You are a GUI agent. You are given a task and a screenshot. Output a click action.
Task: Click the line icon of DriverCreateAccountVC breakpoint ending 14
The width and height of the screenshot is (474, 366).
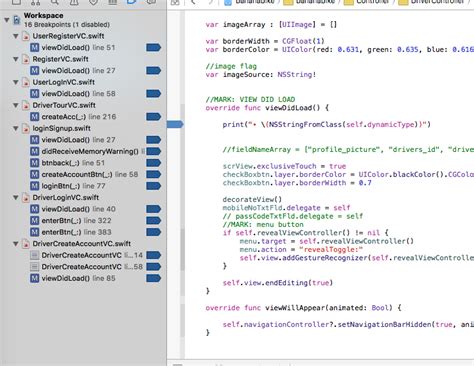tap(35, 255)
